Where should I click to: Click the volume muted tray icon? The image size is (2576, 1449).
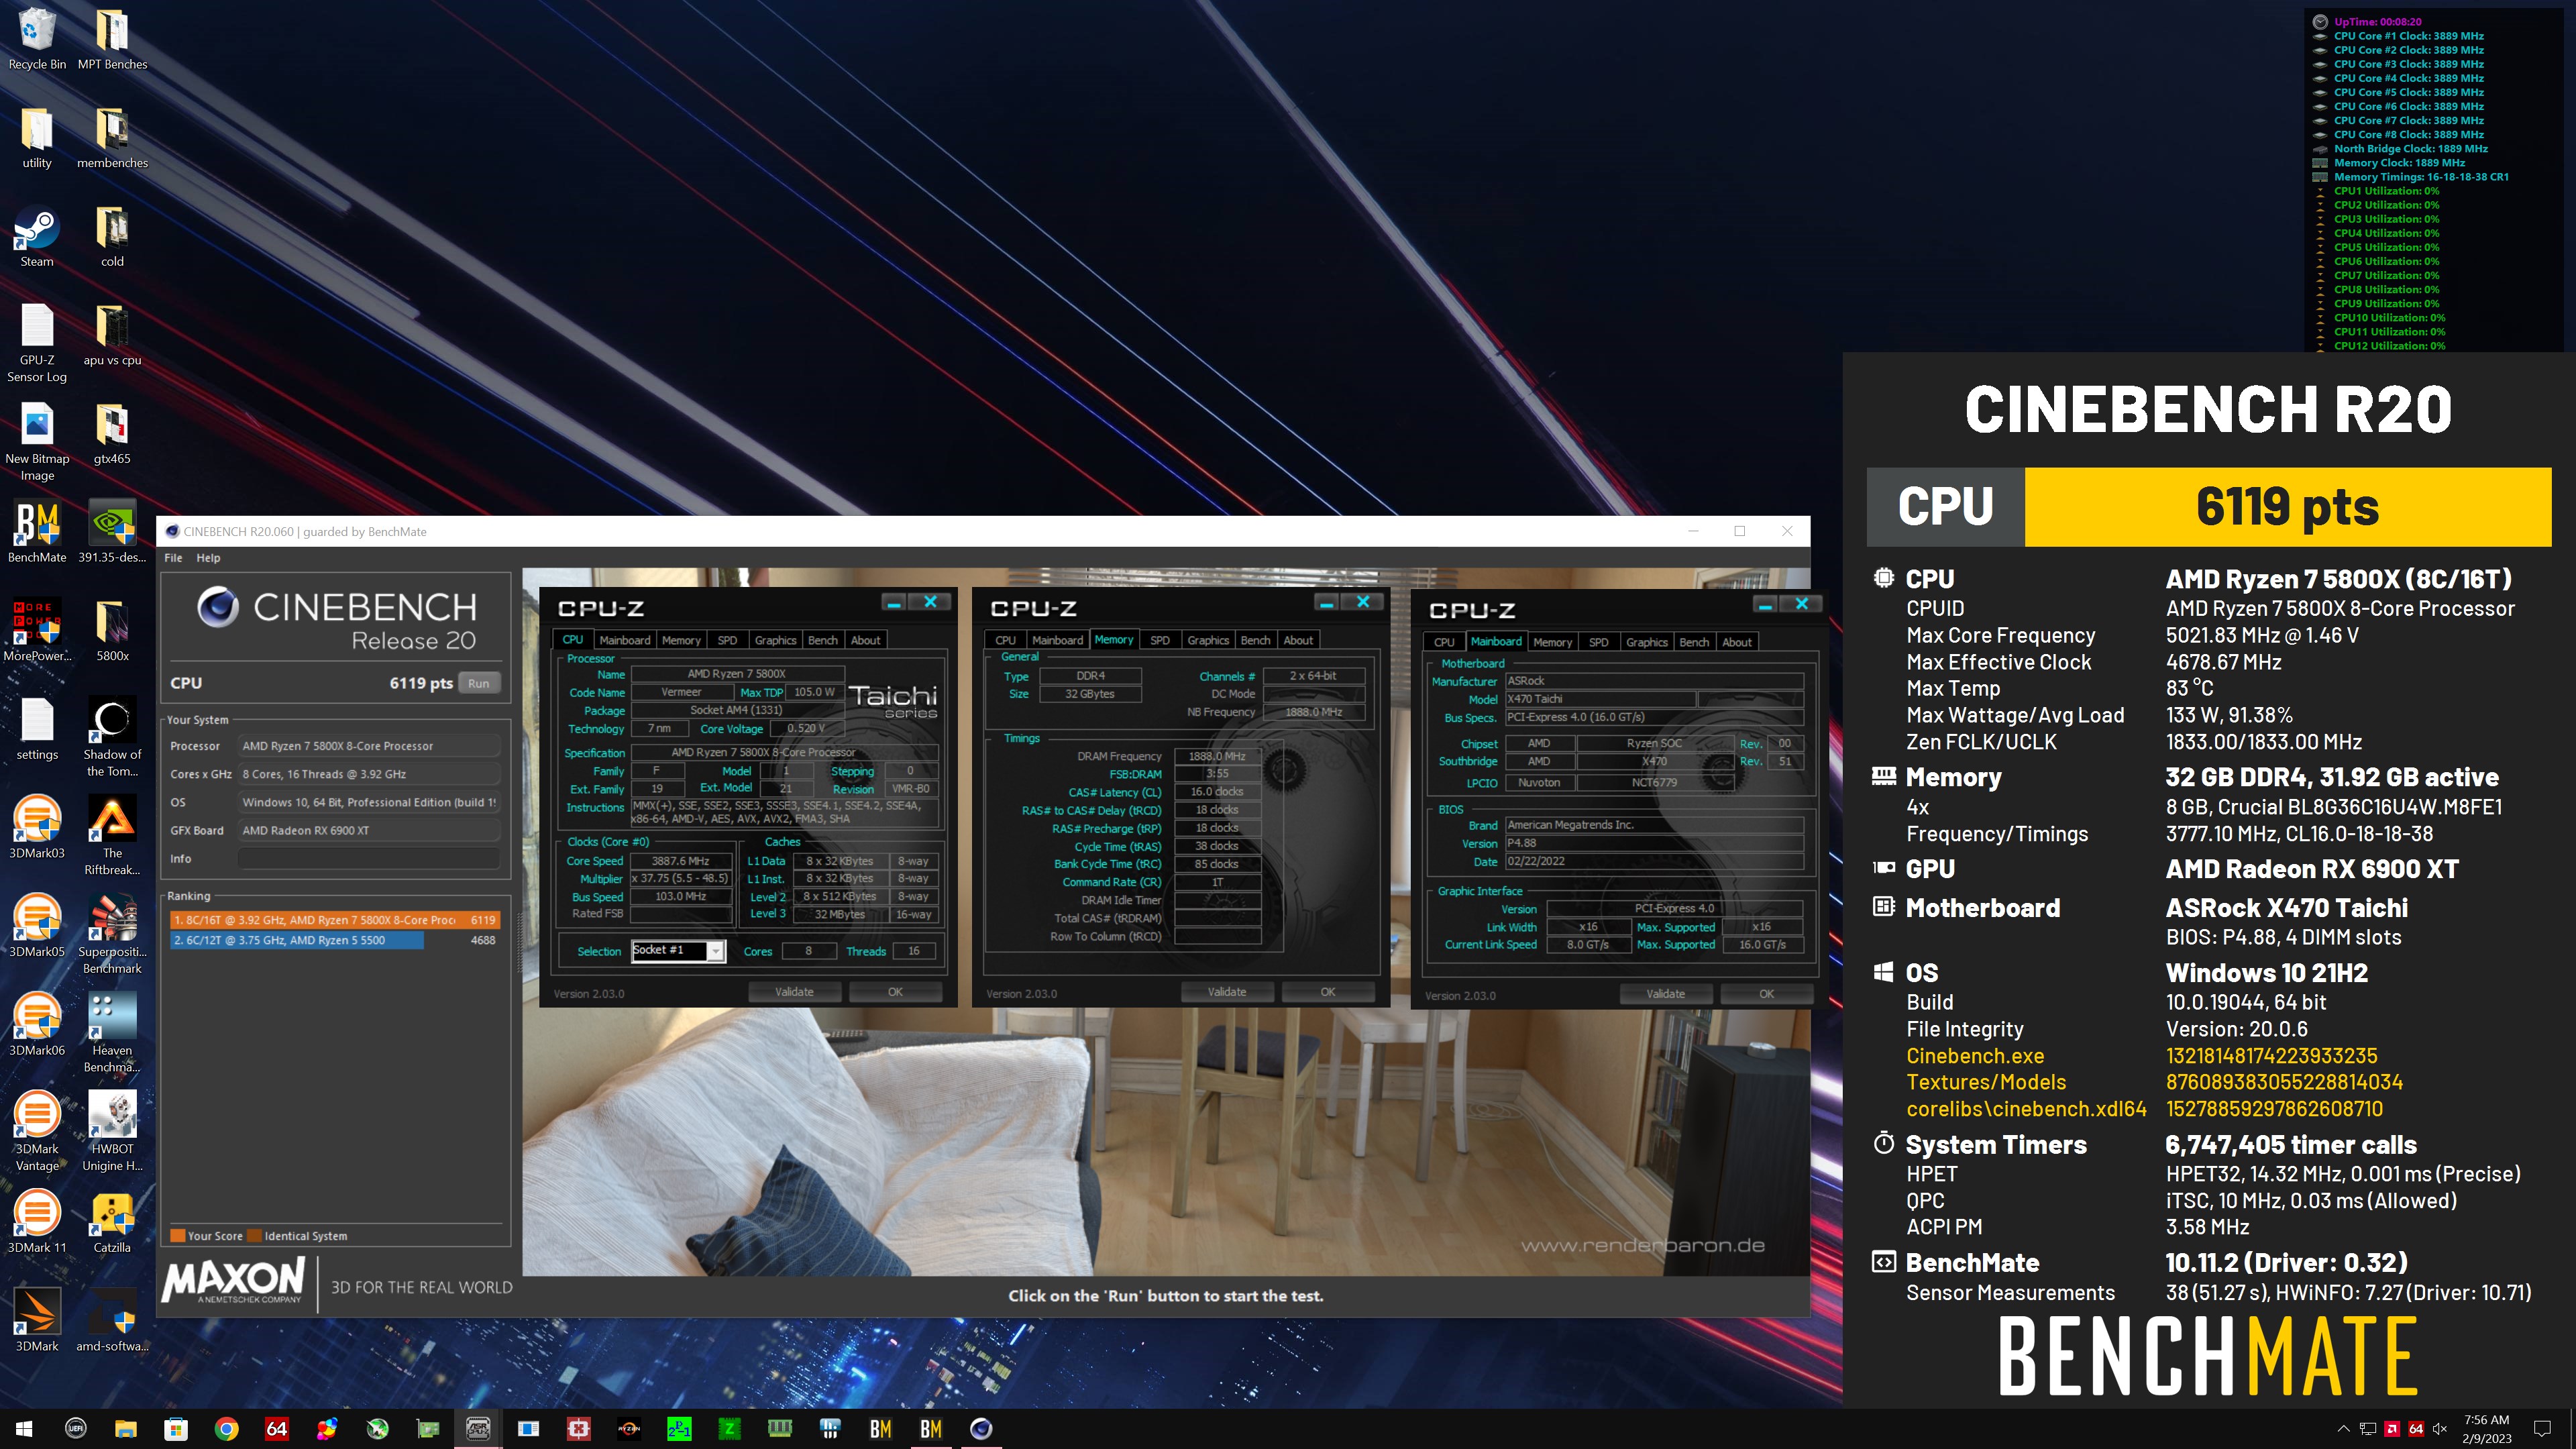pyautogui.click(x=2440, y=1429)
